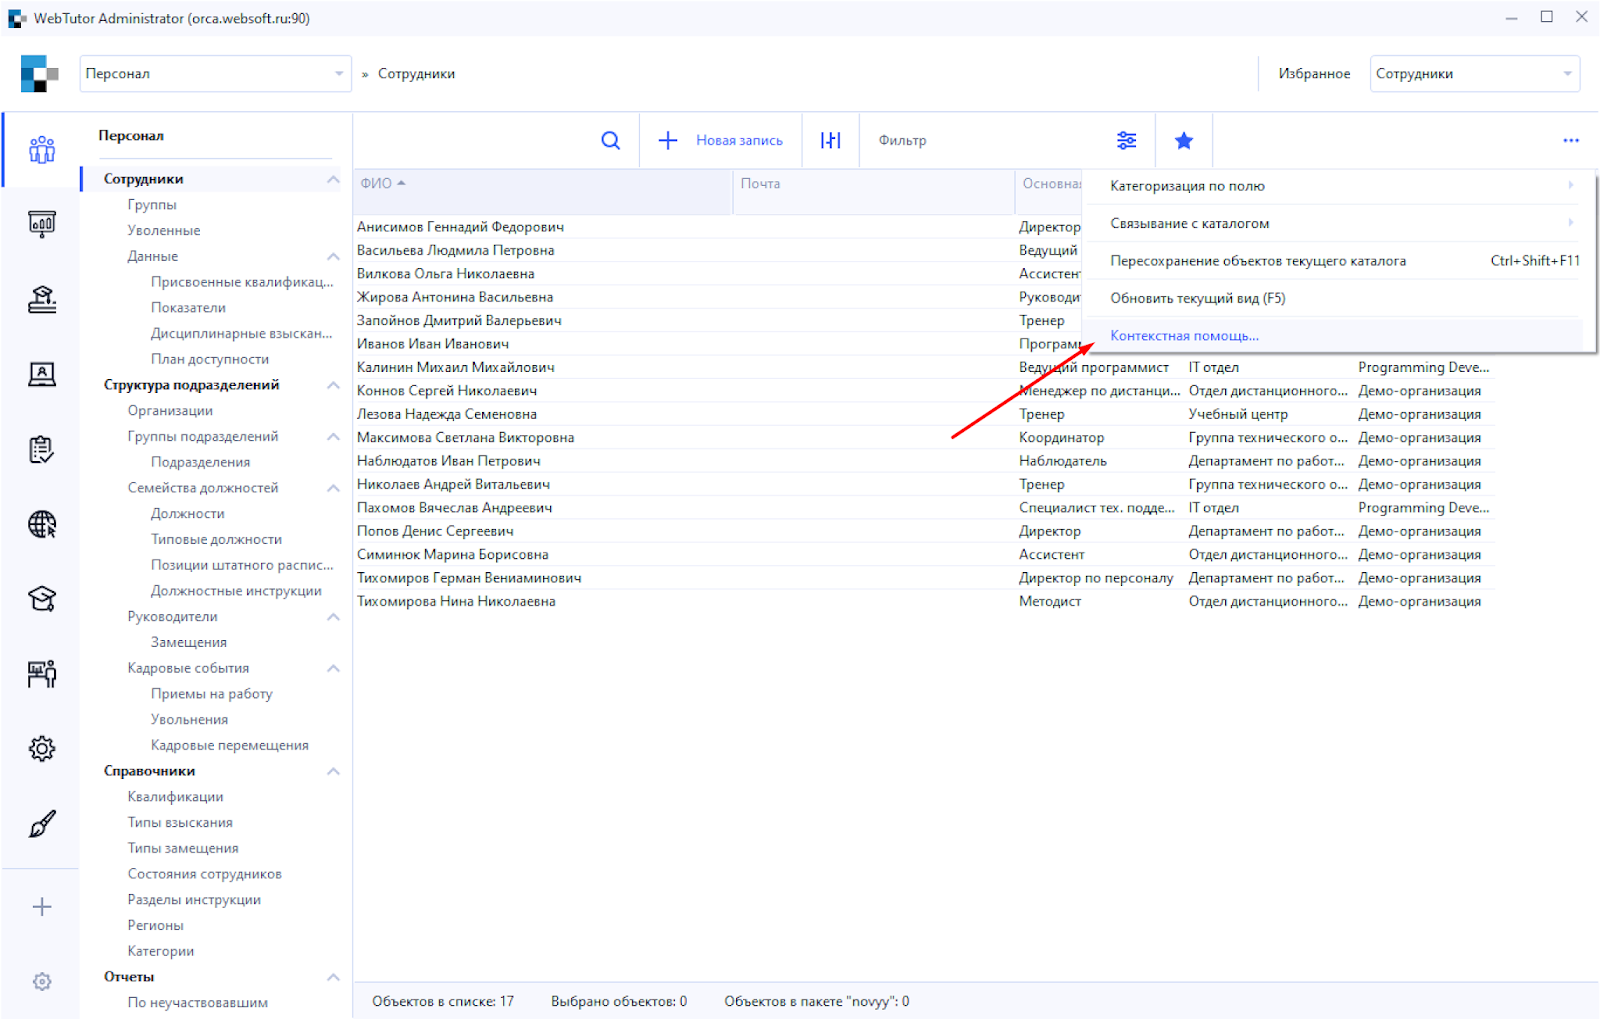This screenshot has width=1600, height=1019.
Task: Open the filter sliders icon
Action: click(1127, 141)
